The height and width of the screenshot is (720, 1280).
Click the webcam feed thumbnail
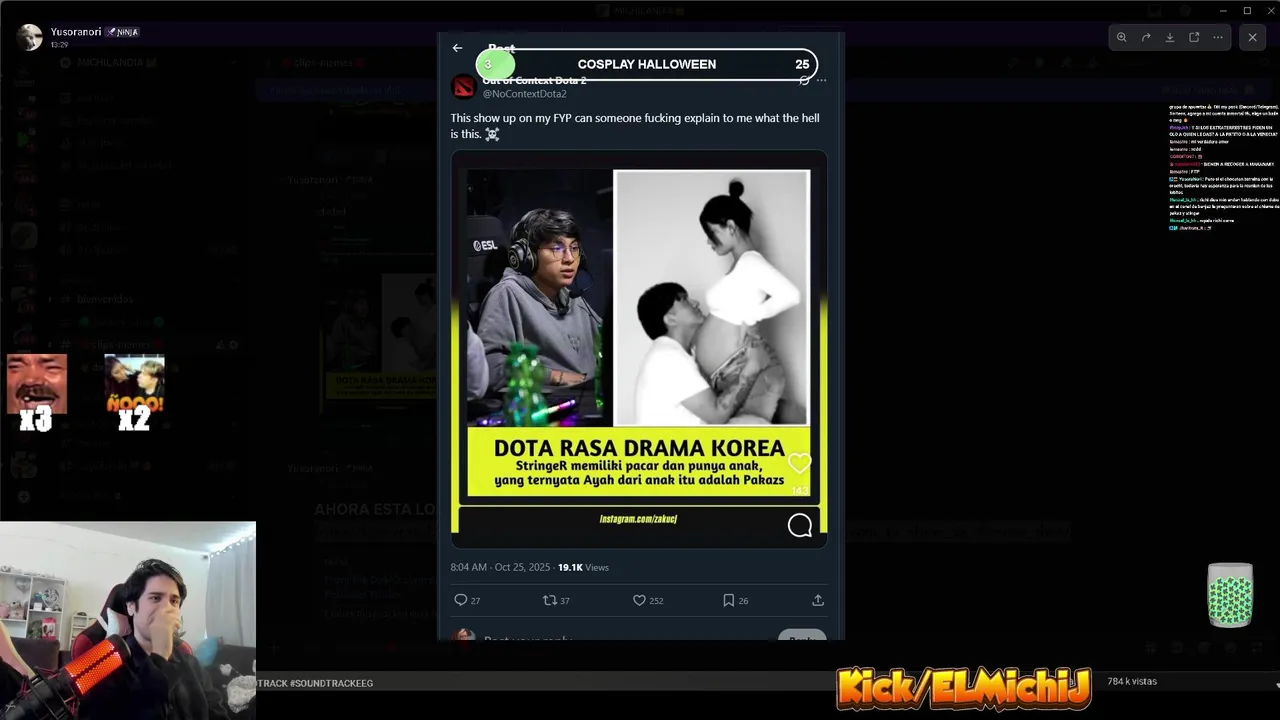(x=128, y=620)
